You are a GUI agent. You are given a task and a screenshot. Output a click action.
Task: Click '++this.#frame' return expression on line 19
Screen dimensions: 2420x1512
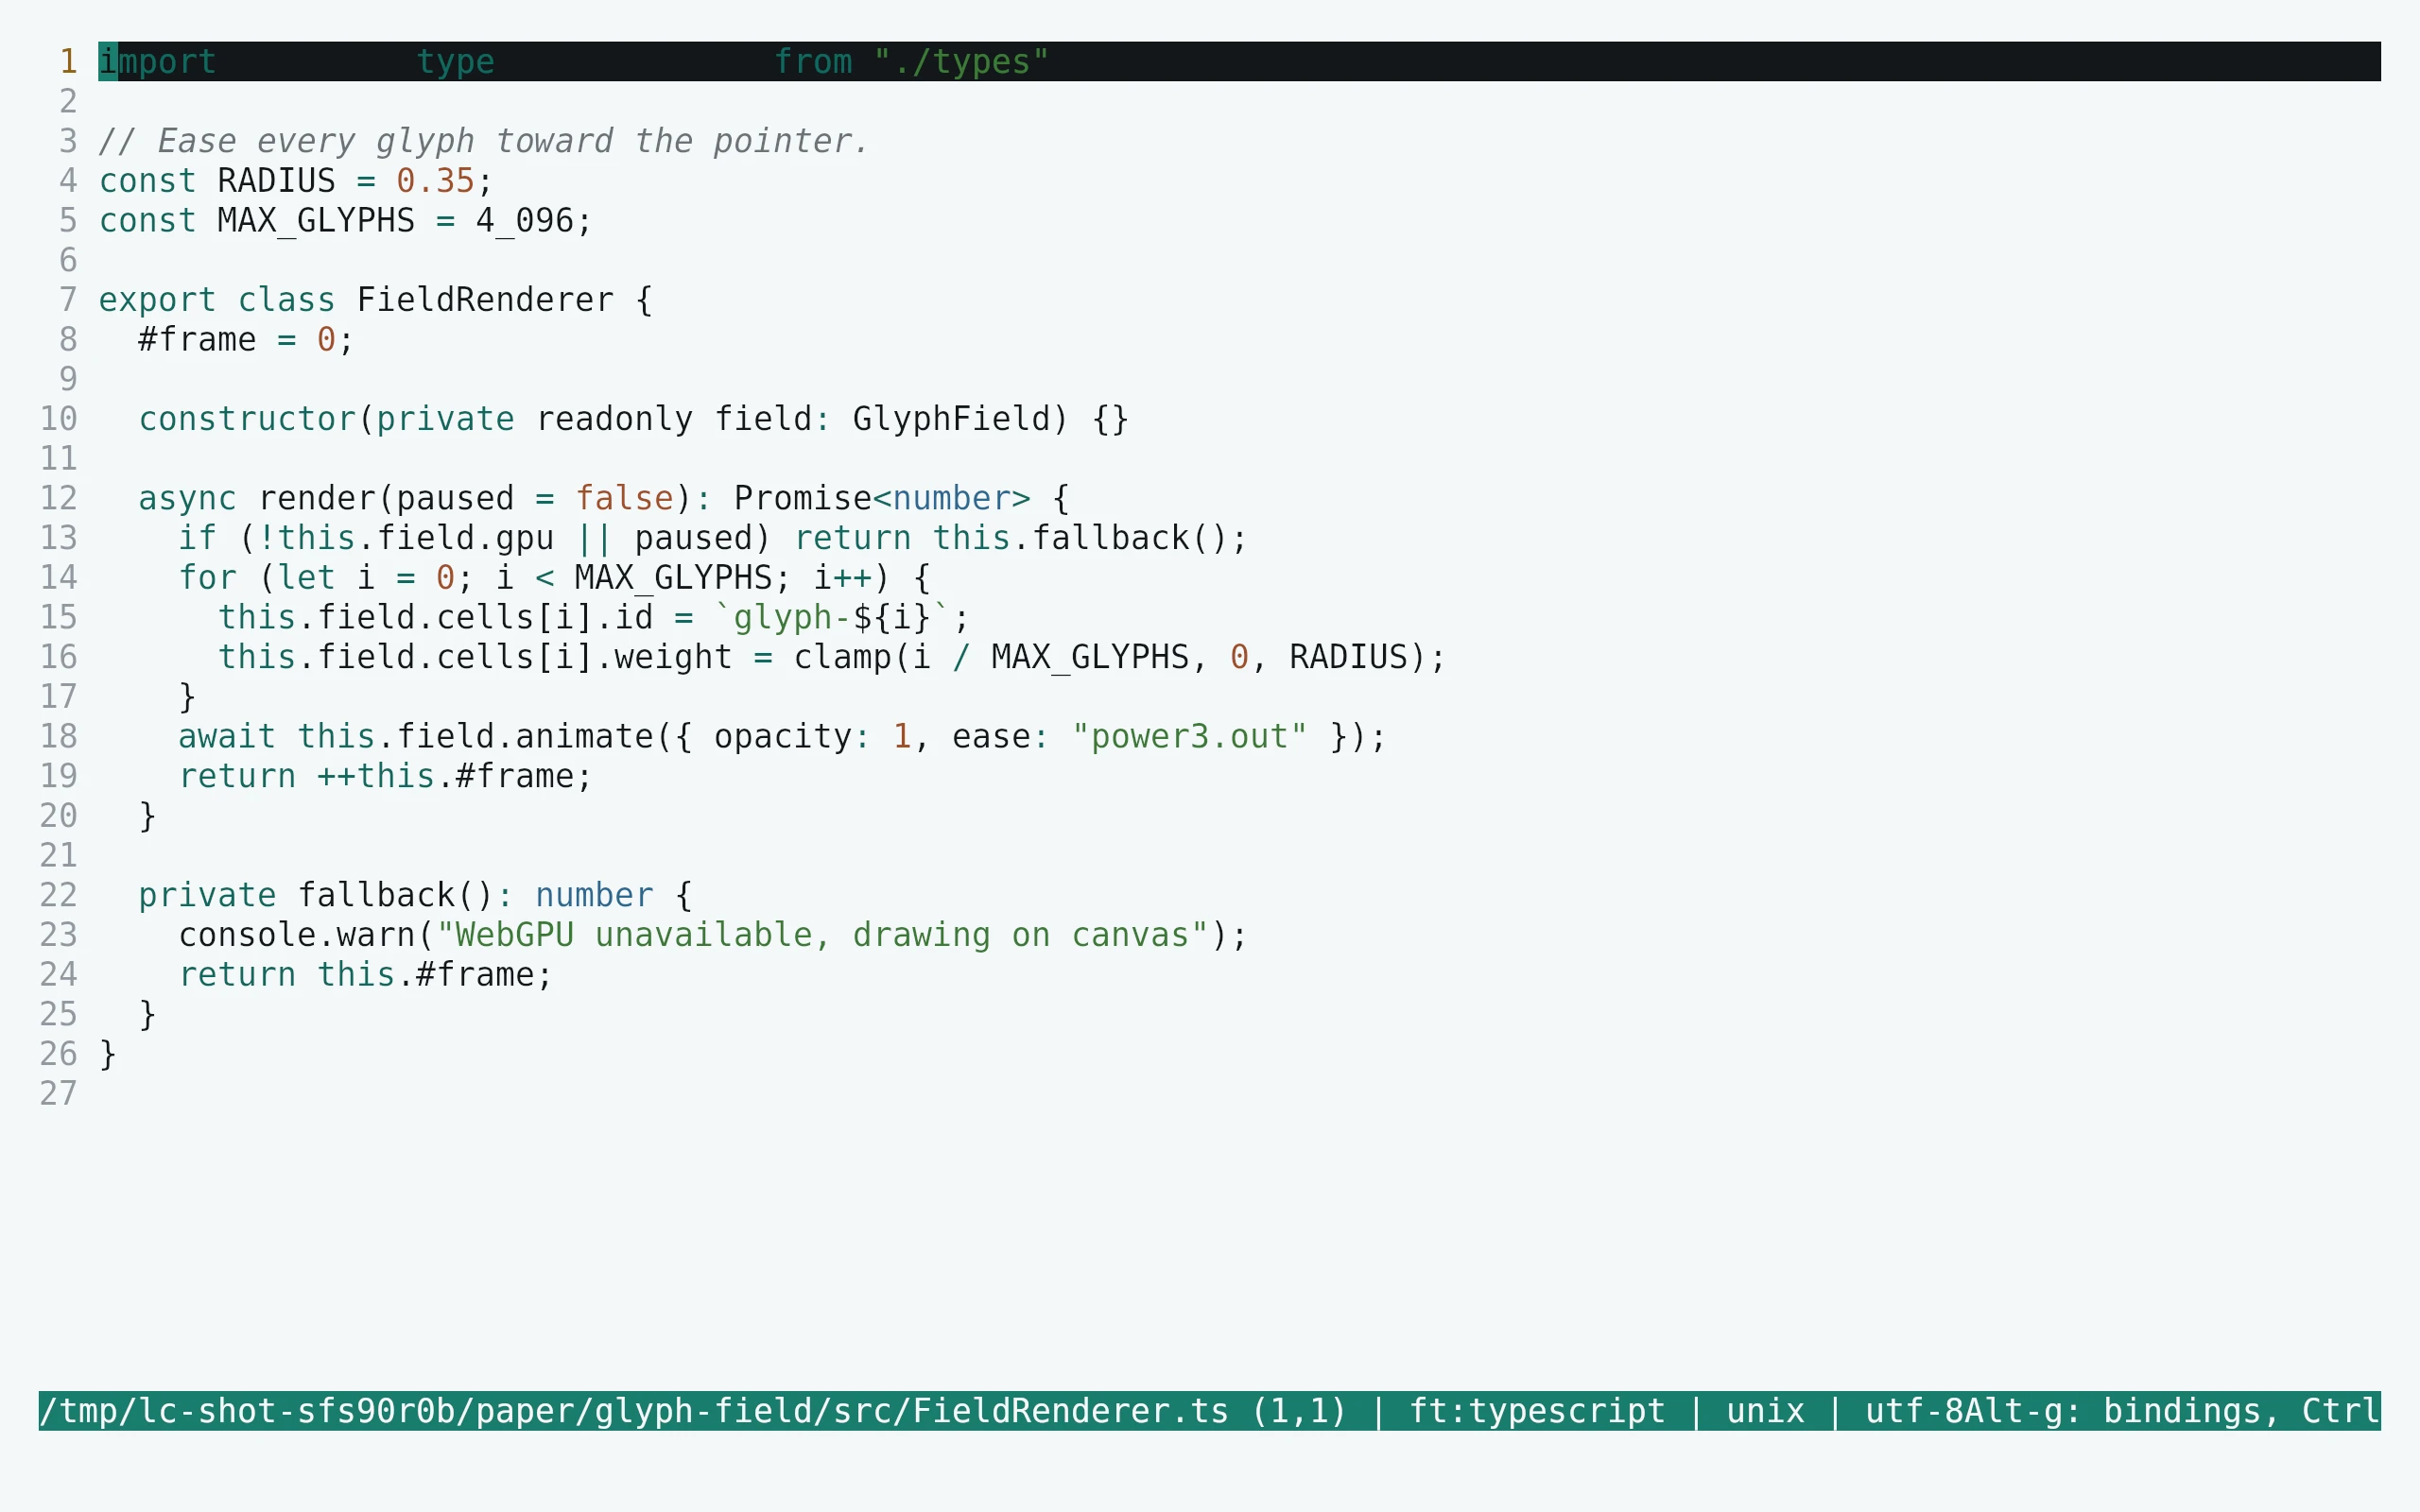[445, 776]
